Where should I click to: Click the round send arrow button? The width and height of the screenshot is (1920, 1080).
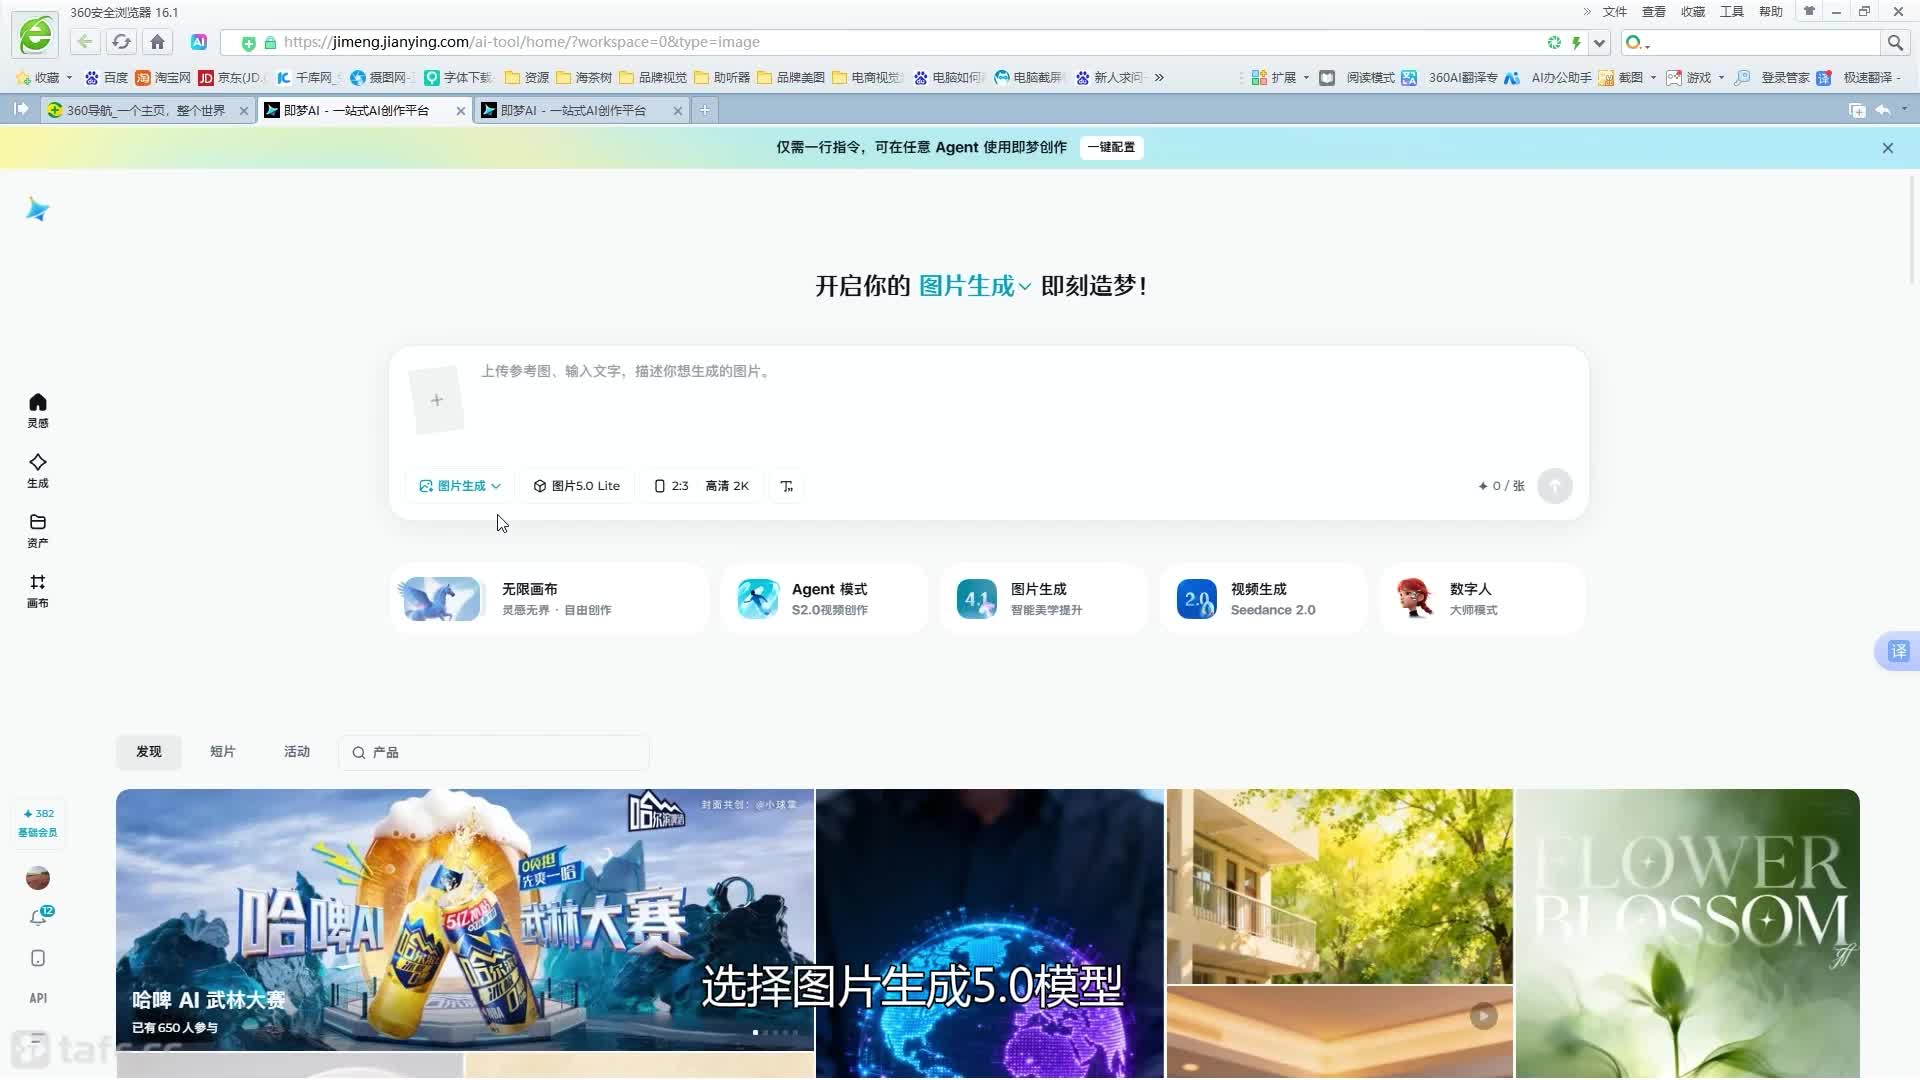coord(1554,486)
